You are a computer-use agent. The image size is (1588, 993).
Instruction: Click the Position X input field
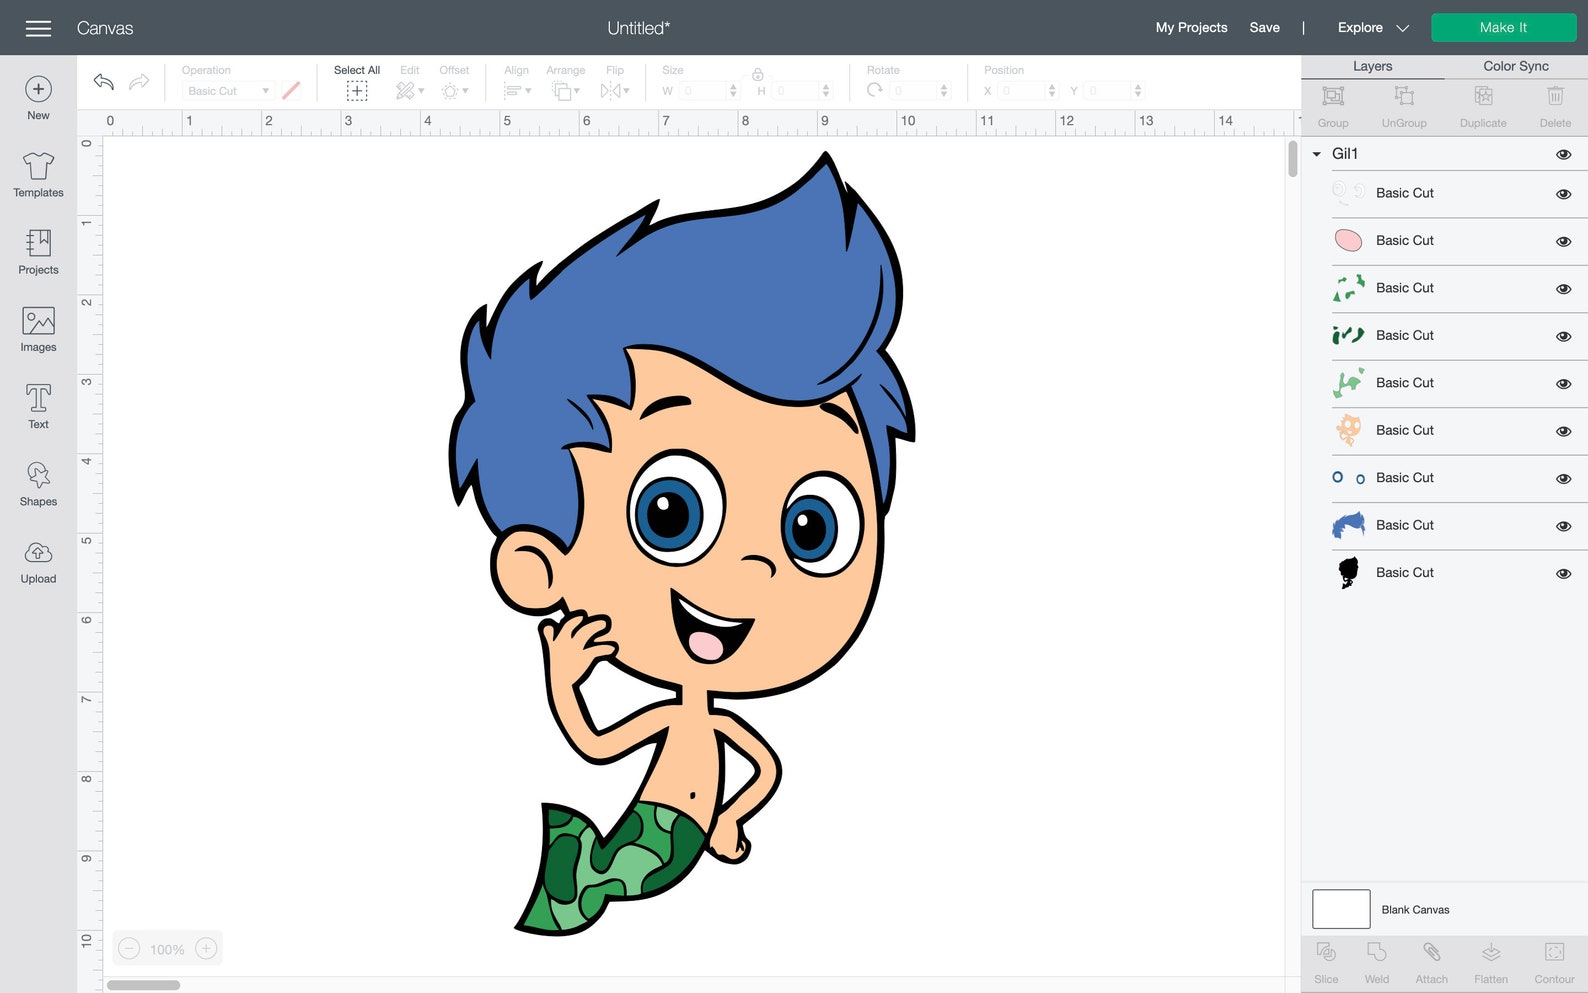pos(1022,91)
